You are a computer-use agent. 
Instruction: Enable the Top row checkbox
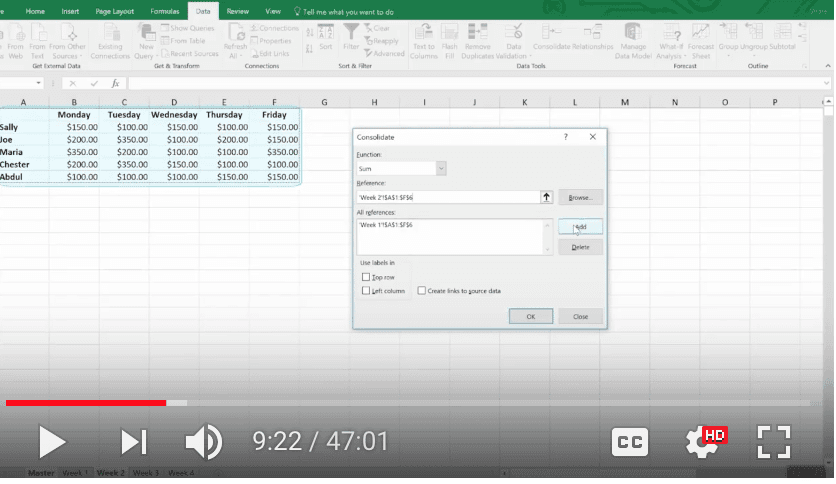click(366, 276)
